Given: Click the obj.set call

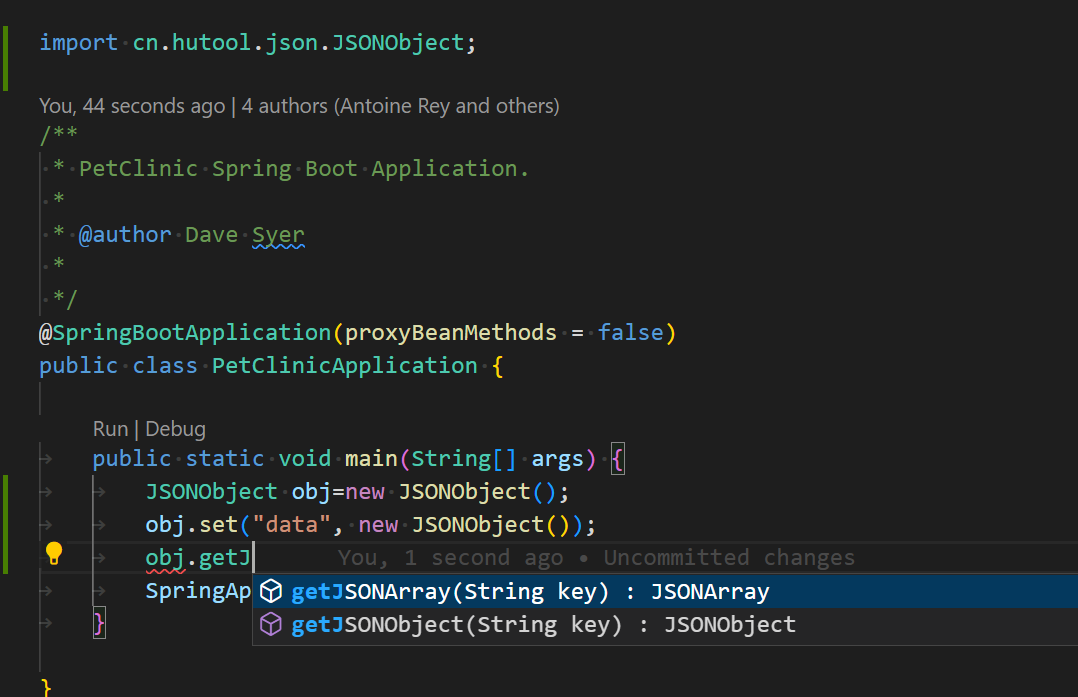Looking at the screenshot, I should pyautogui.click(x=191, y=524).
